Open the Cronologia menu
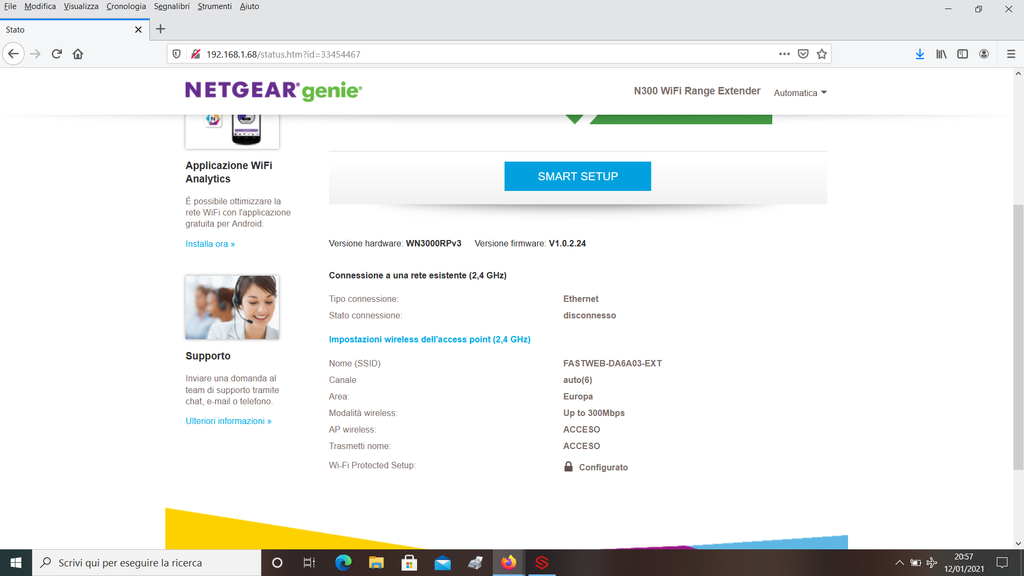 point(126,7)
